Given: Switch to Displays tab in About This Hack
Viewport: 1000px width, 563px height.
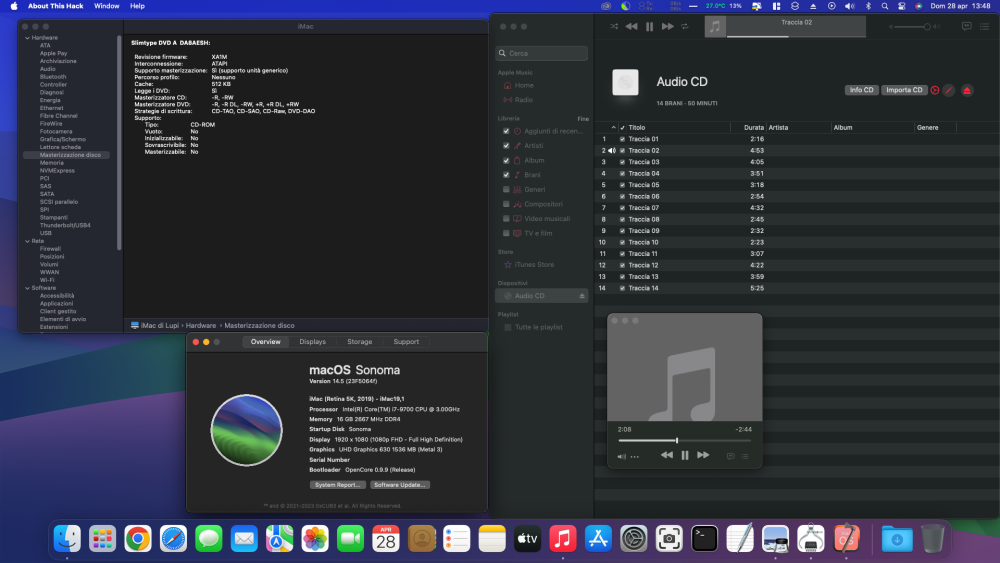Looking at the screenshot, I should (x=312, y=342).
